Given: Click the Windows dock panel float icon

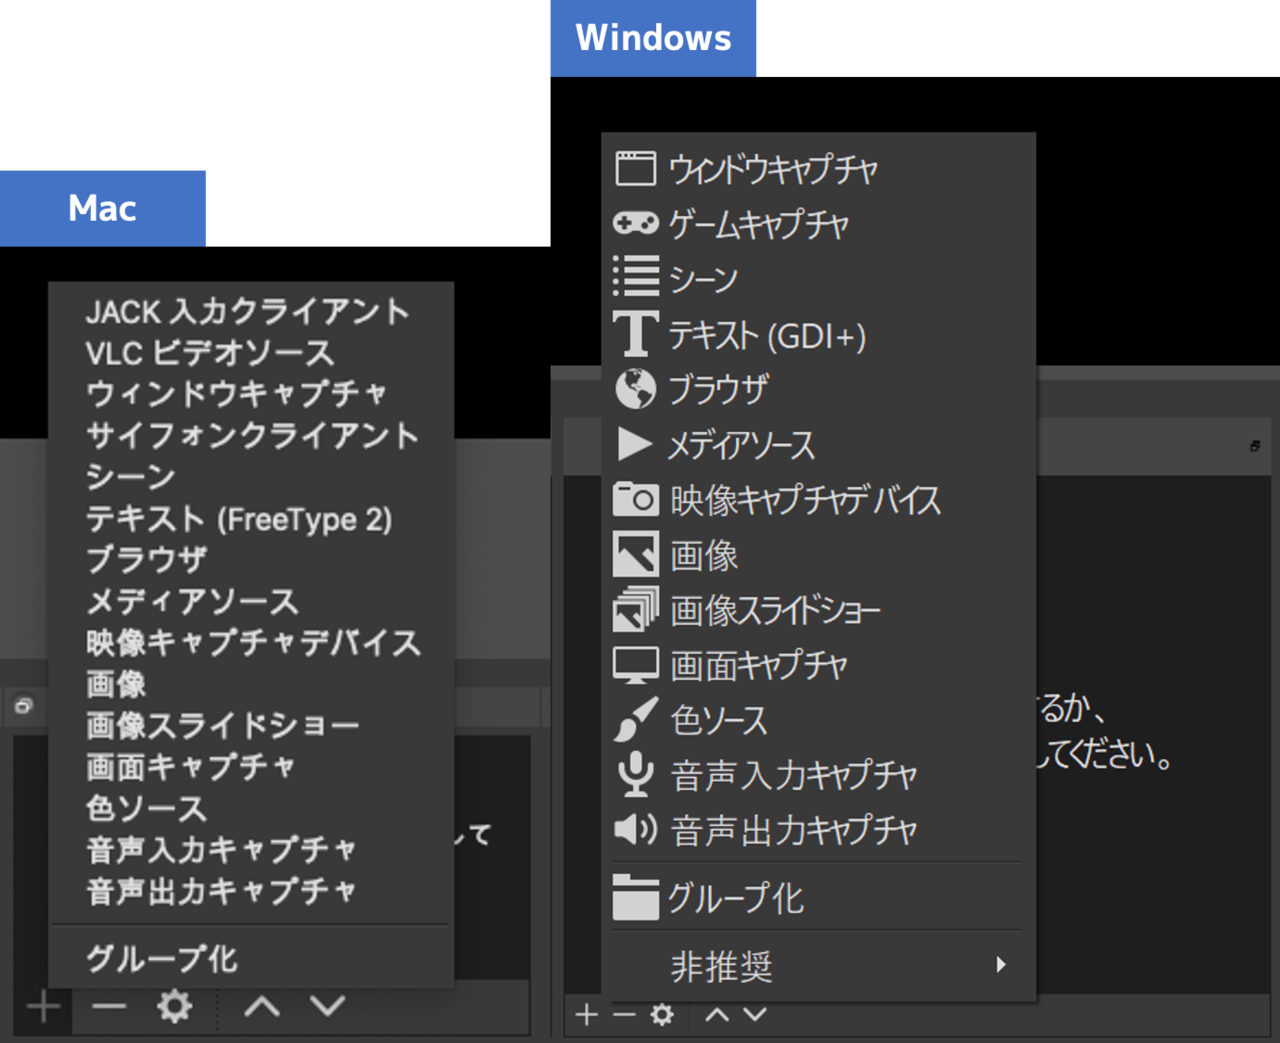Looking at the screenshot, I should tap(1255, 446).
